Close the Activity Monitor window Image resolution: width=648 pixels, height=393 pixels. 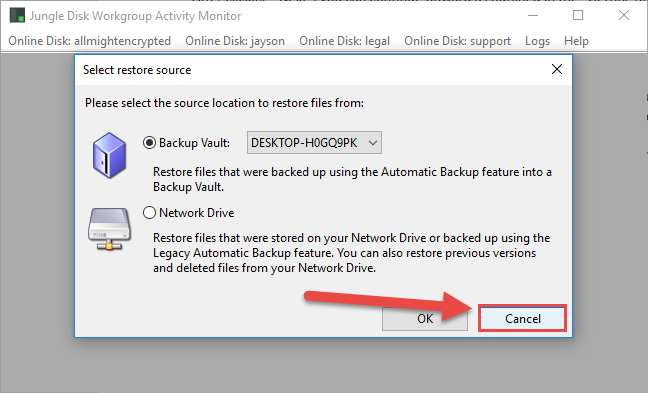[624, 15]
